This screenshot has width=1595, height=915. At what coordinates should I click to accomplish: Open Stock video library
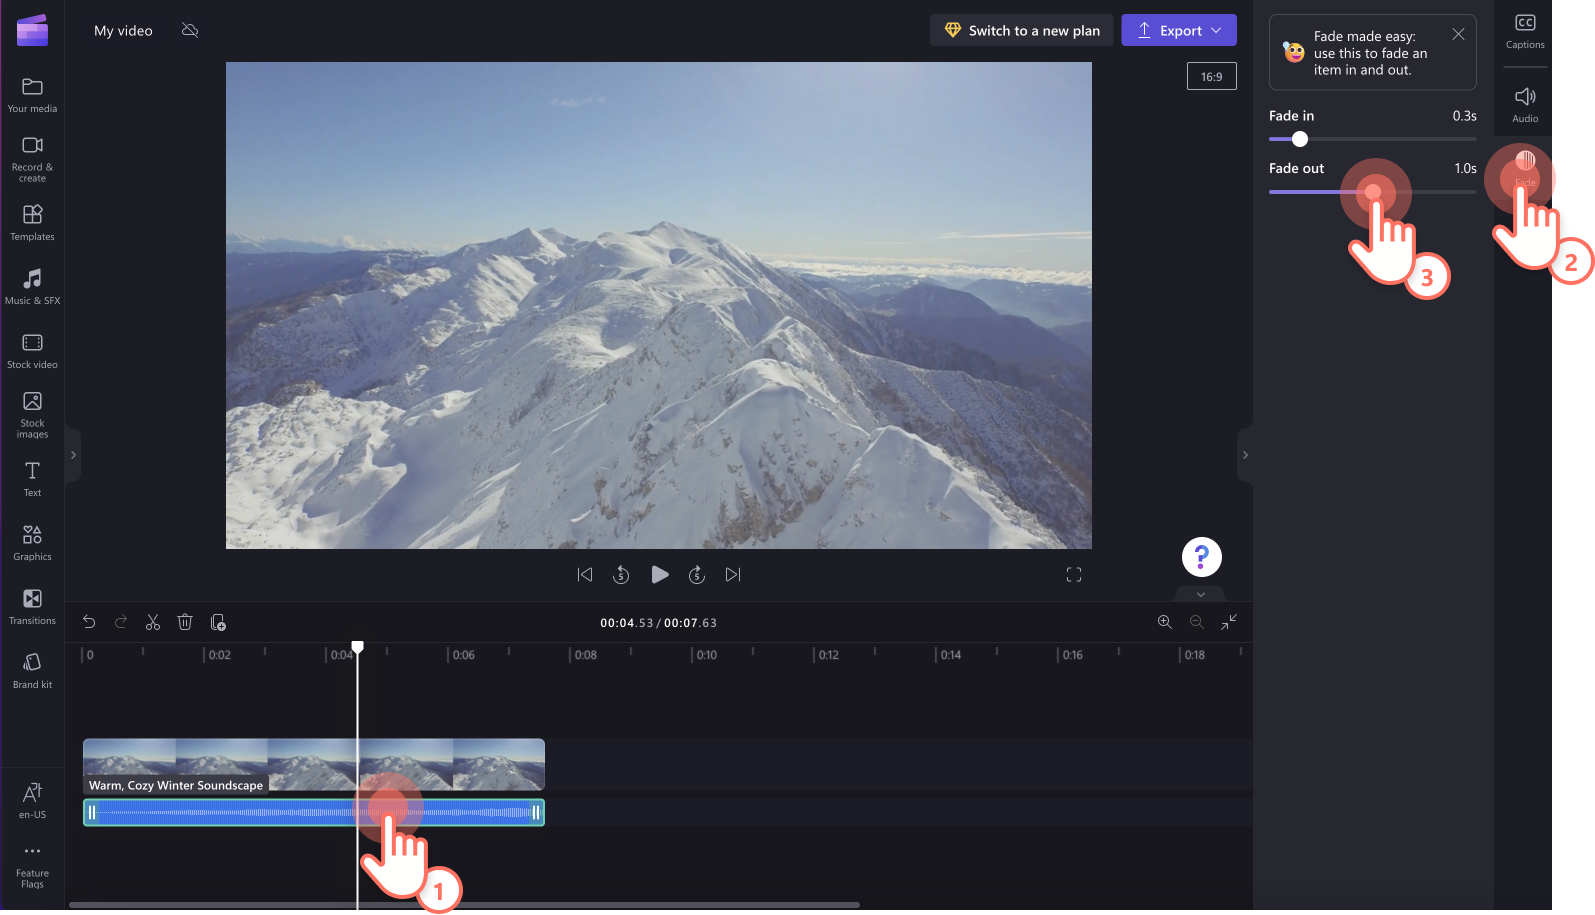pyautogui.click(x=32, y=350)
